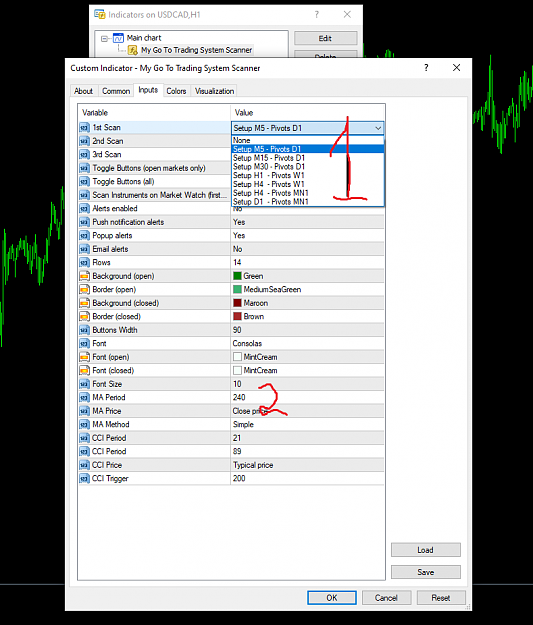The height and width of the screenshot is (625, 533).
Task: Click the CCI Price variable icon
Action: point(84,465)
